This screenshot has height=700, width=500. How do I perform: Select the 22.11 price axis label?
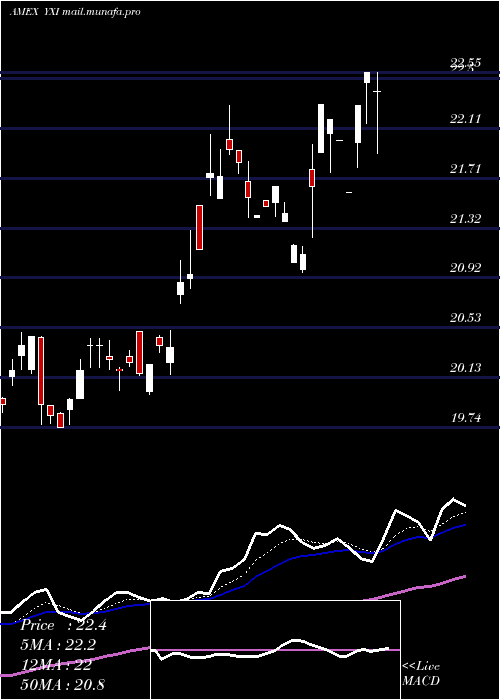(466, 119)
